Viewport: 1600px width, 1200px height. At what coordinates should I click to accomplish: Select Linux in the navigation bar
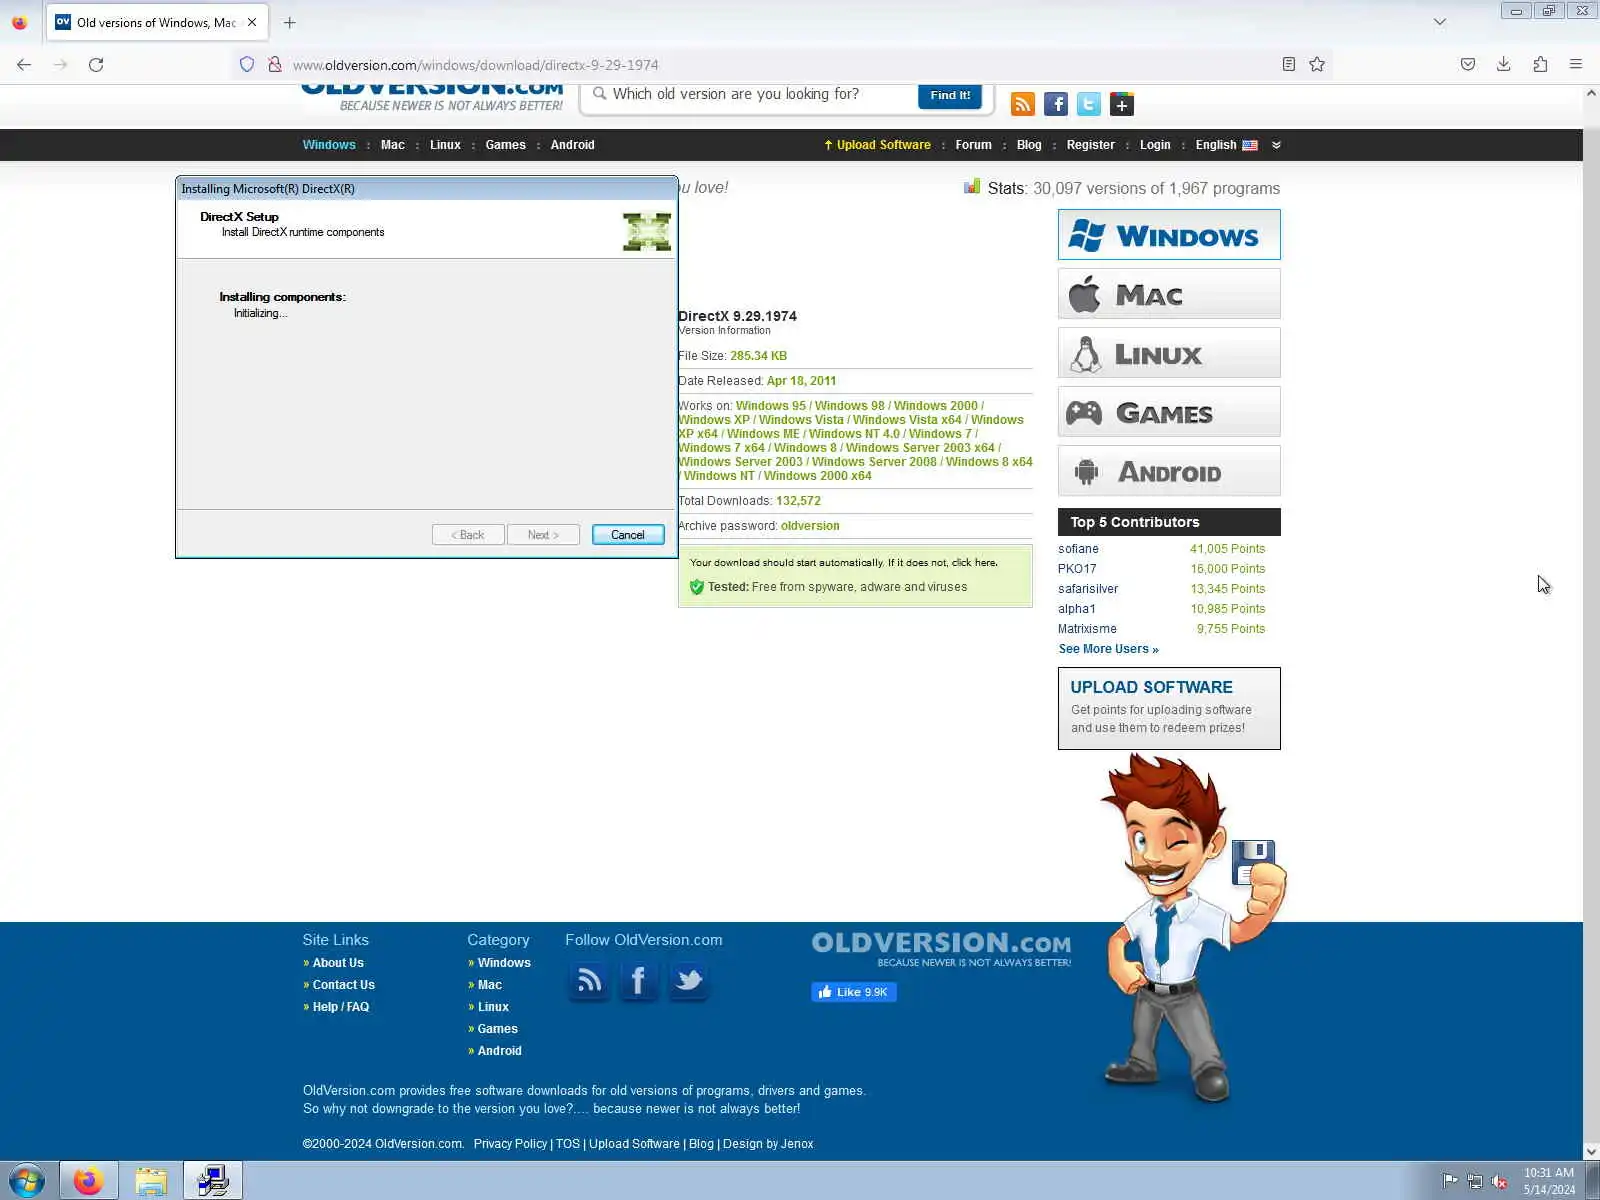pyautogui.click(x=445, y=145)
